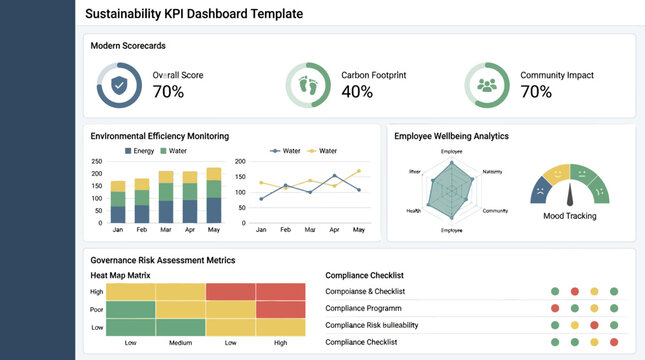Select the Feb stacked bar
This screenshot has width=645, height=360.
pyautogui.click(x=142, y=200)
